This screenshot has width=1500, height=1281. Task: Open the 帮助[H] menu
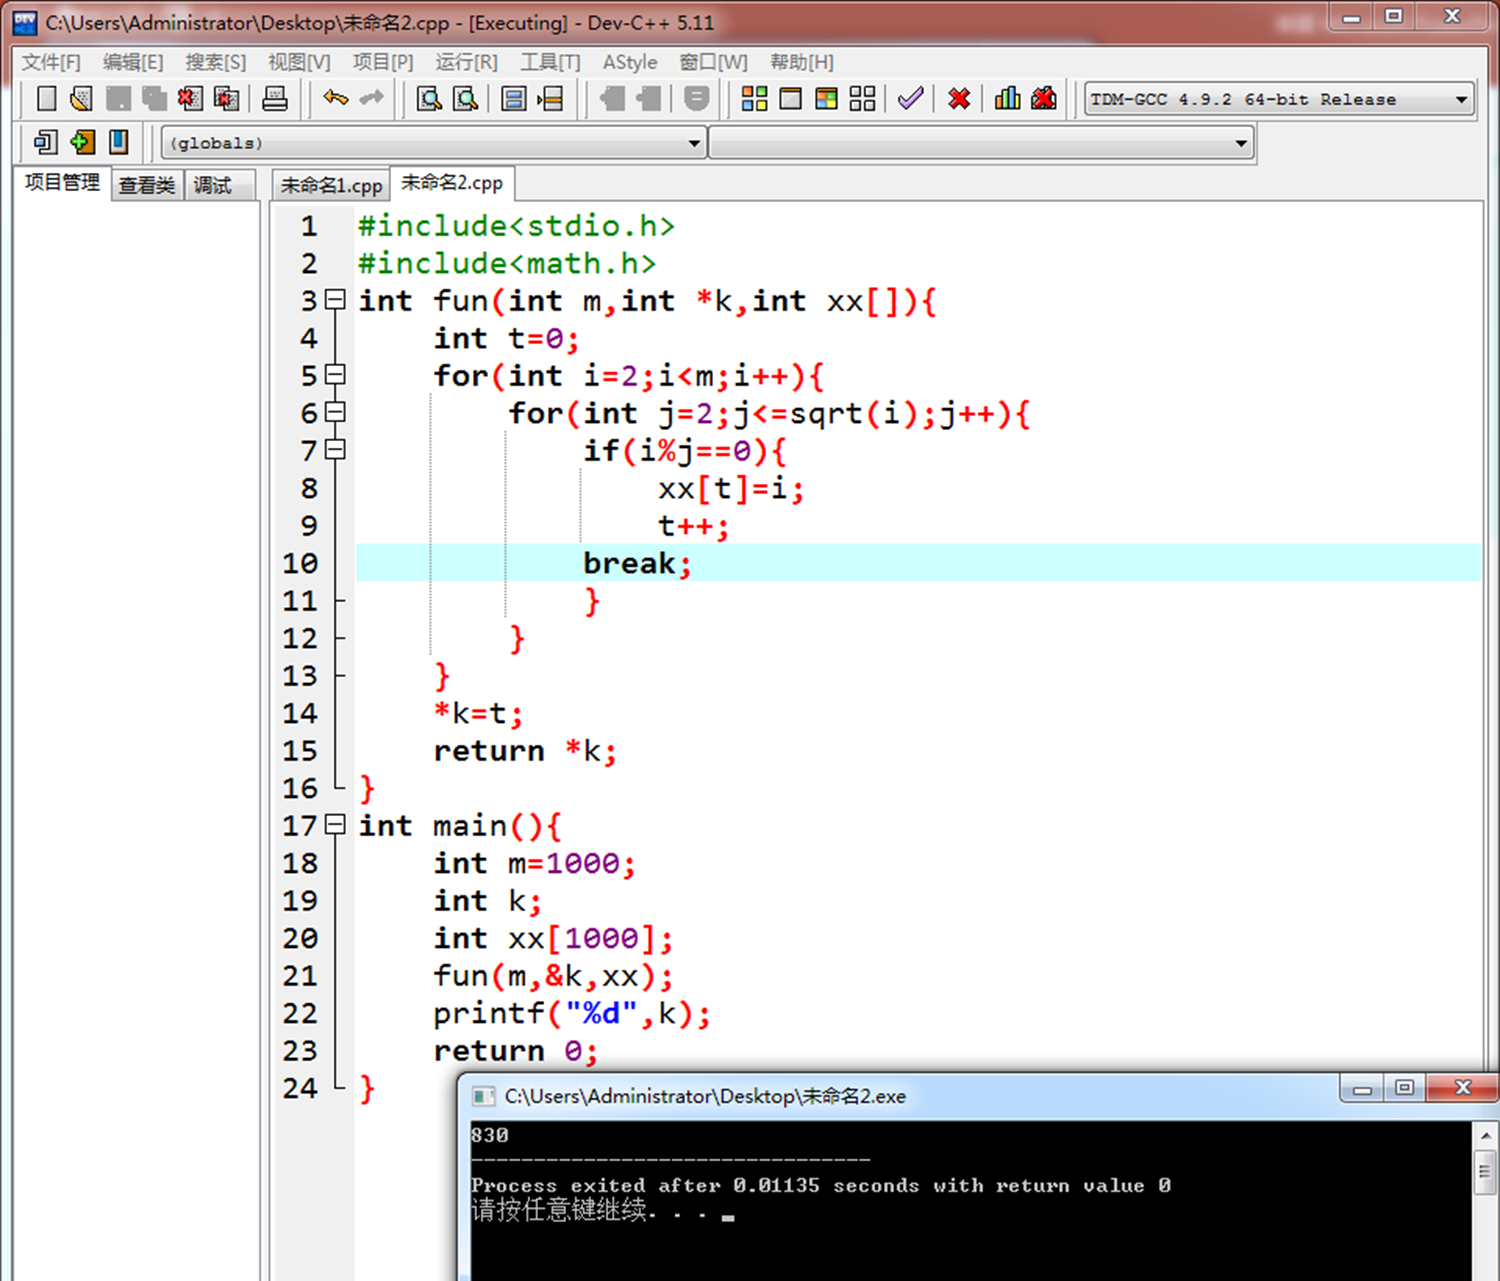click(x=802, y=62)
